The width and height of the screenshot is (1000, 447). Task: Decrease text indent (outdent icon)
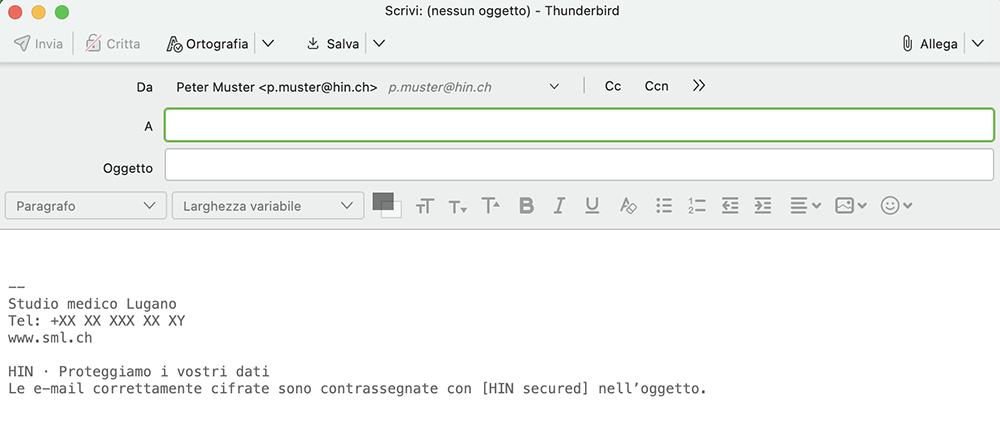(x=730, y=205)
